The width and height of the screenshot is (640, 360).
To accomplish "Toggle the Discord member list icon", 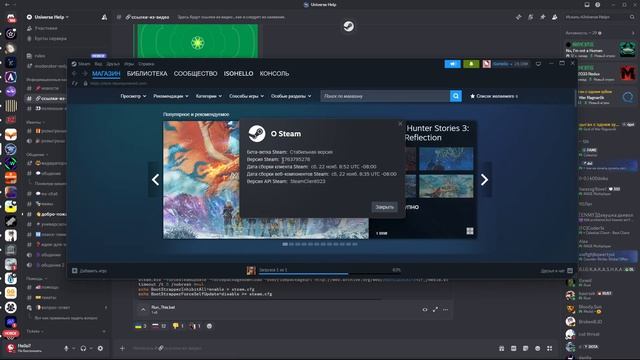I will click(x=554, y=17).
